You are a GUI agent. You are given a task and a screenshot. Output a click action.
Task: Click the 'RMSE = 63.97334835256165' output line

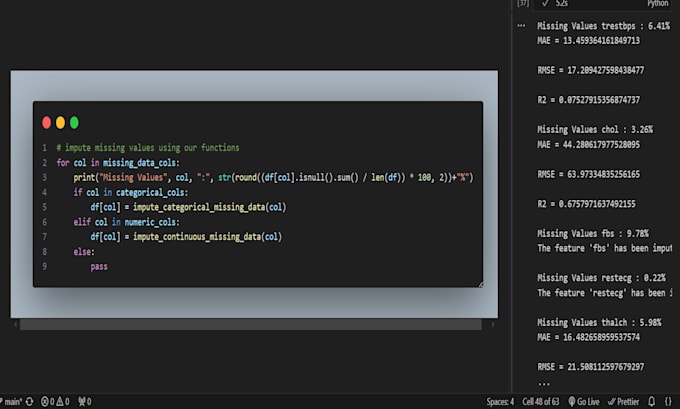(x=588, y=174)
